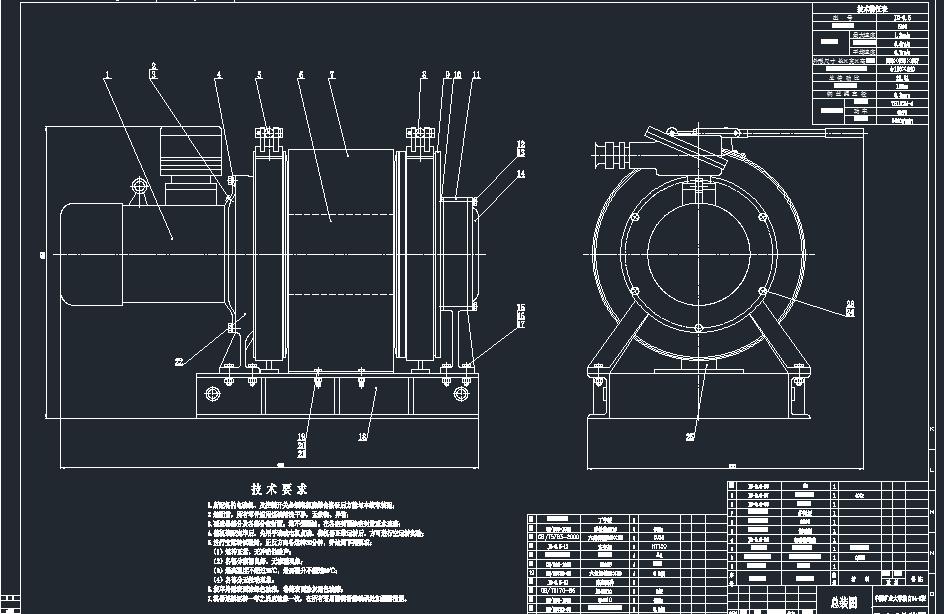Select part callout number 9
This screenshot has width=944, height=614.
447,75
